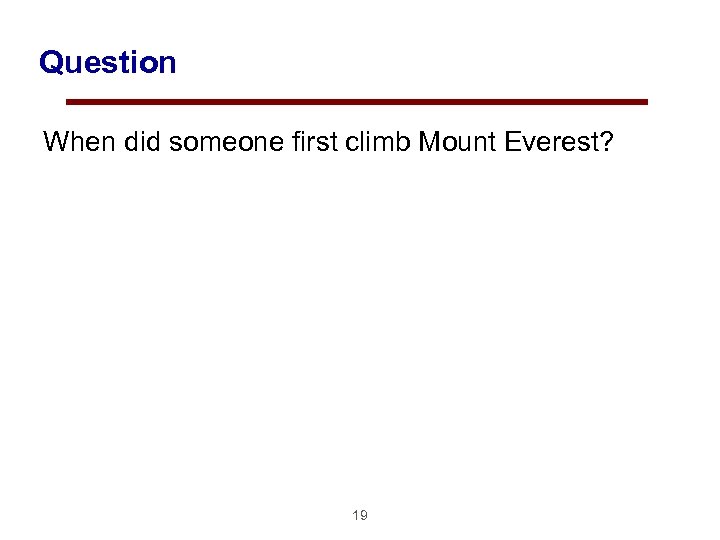
Task: Click the "Question" slide title
Action: click(107, 63)
